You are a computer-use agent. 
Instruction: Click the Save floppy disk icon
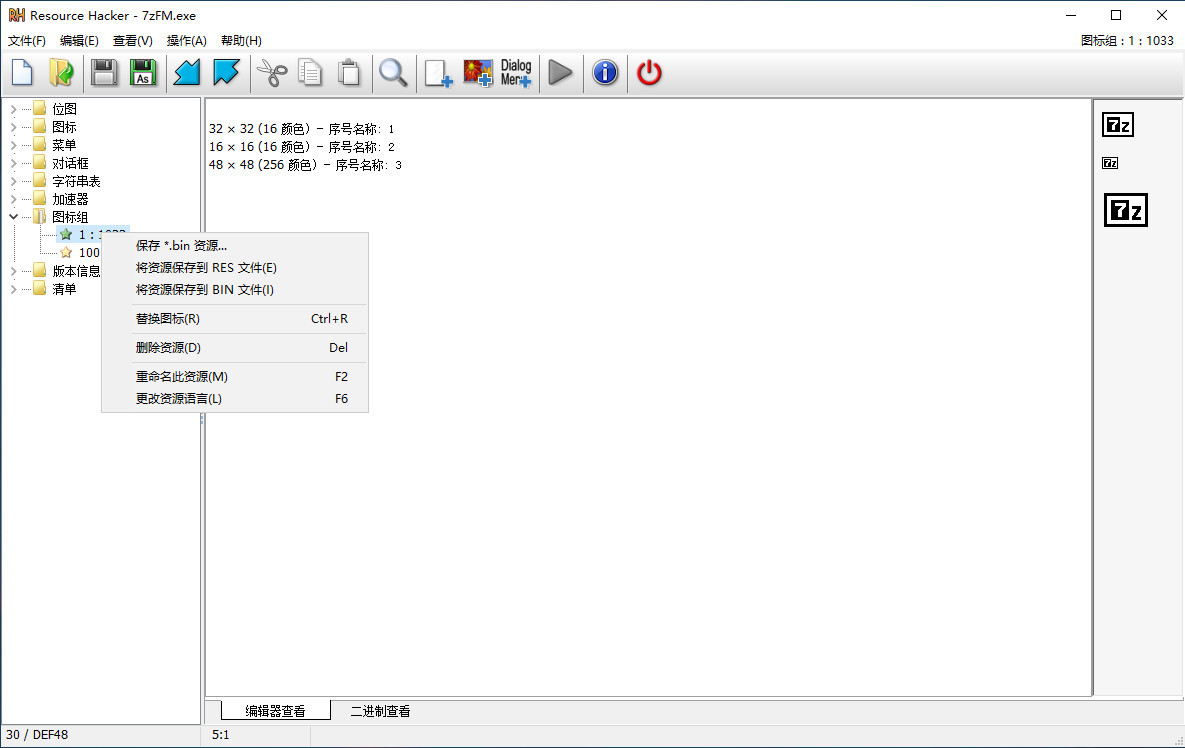tap(104, 73)
